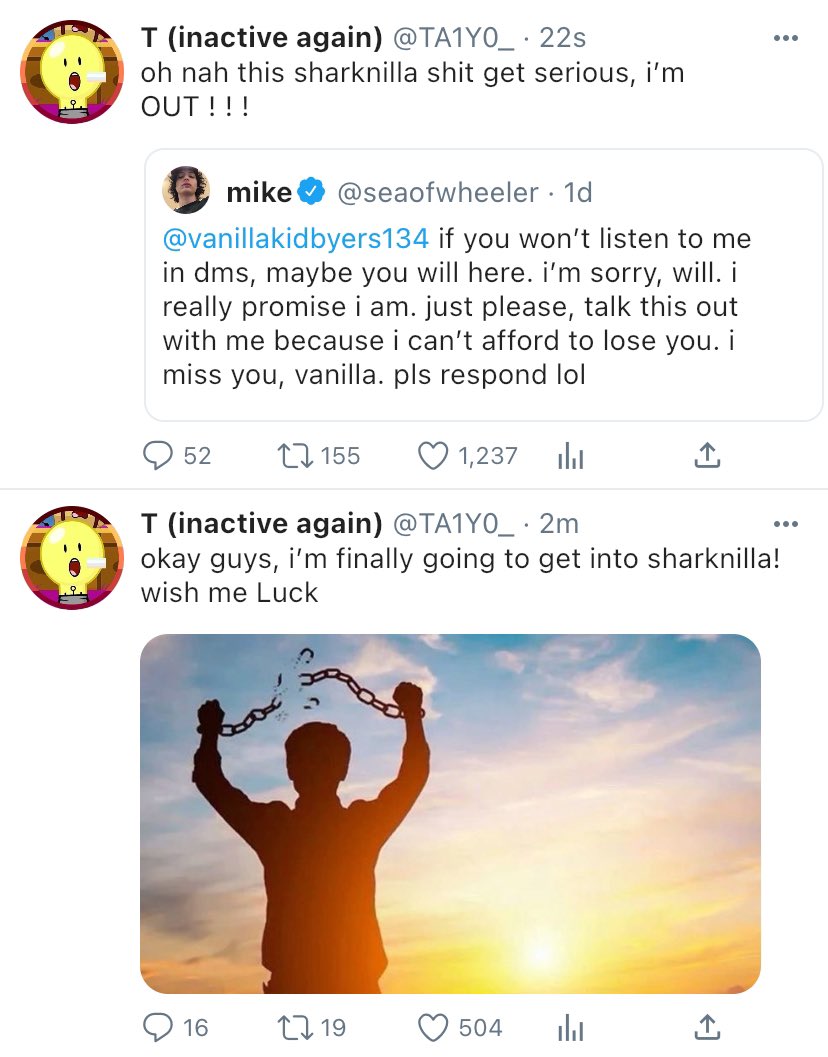Viewport: 828px width, 1057px height.
Task: View analytics for the first tweet
Action: pos(569,457)
